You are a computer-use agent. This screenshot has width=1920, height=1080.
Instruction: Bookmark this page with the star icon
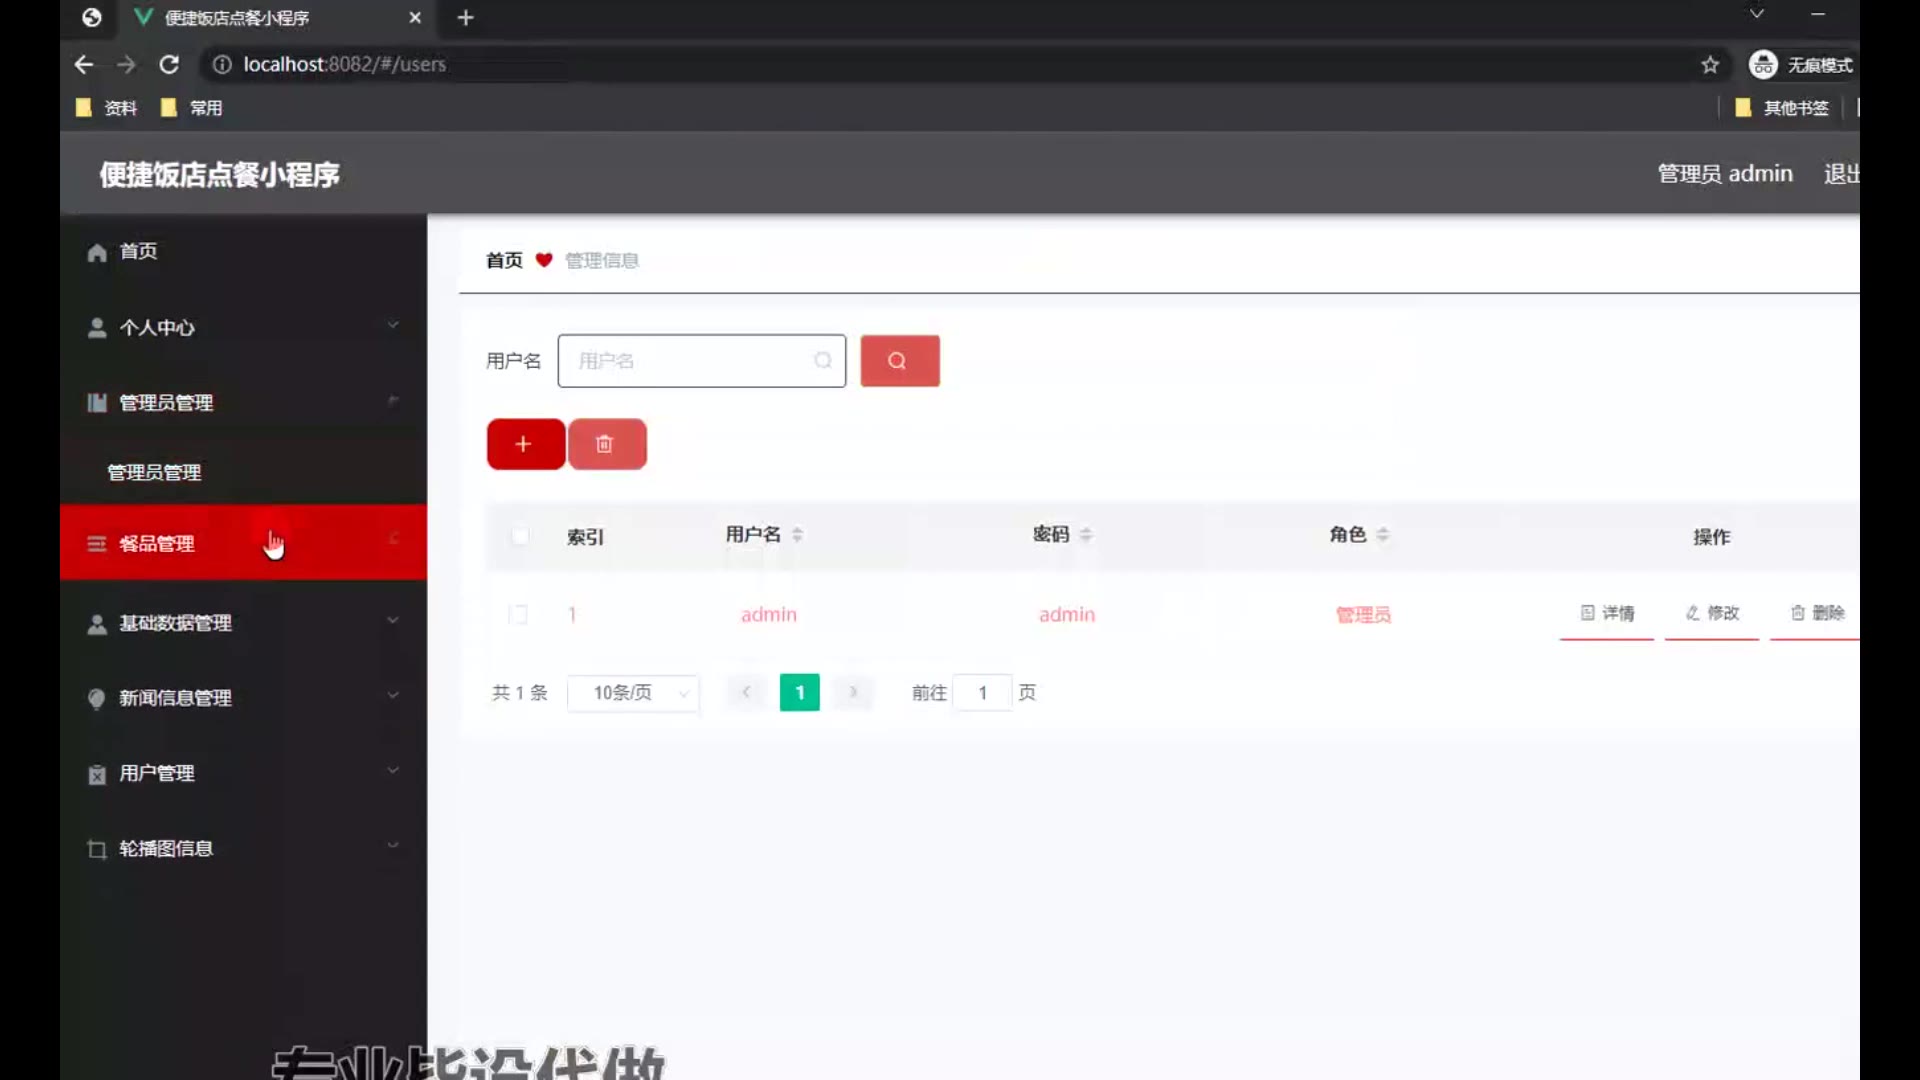tap(1710, 64)
